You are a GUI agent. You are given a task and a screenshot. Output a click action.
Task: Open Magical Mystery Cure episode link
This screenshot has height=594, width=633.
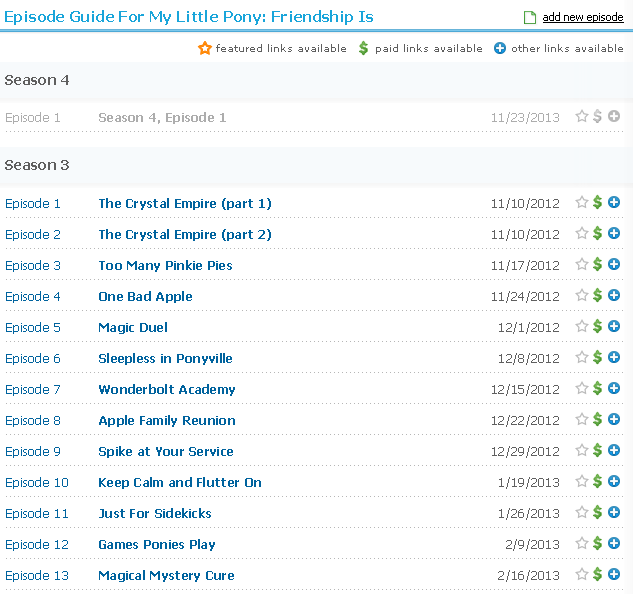click(166, 575)
